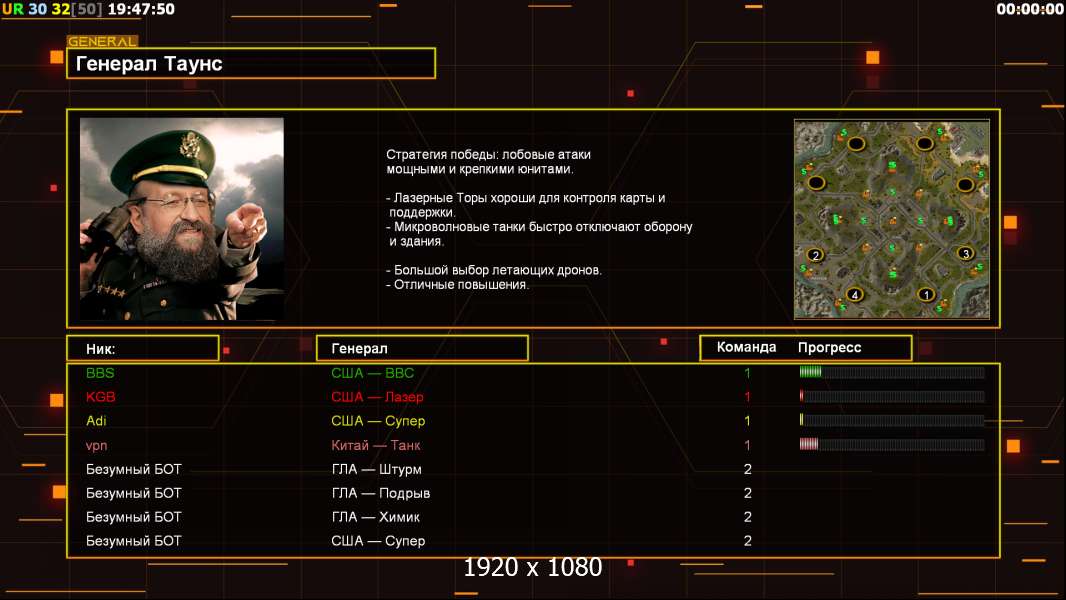Click the bot's 'США — Супер' general cell

tap(378, 541)
